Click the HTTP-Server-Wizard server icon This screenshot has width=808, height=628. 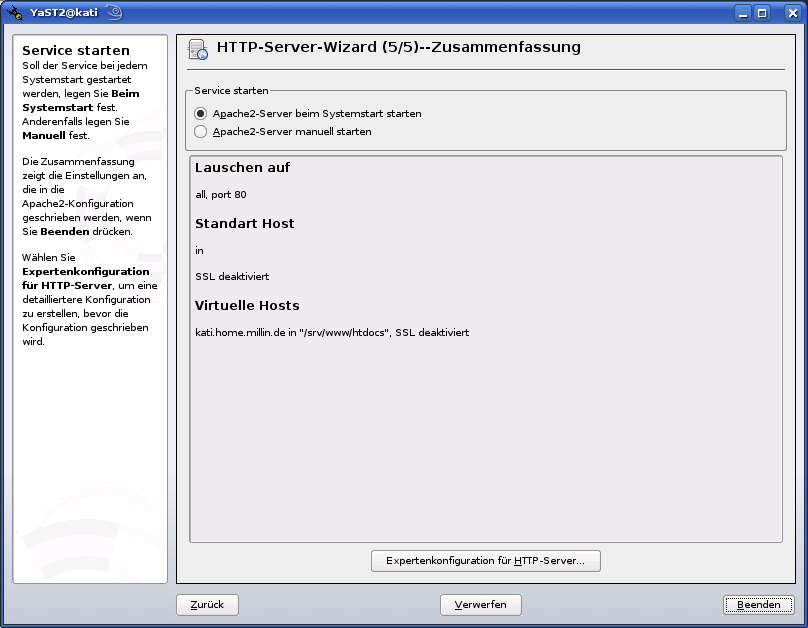198,49
